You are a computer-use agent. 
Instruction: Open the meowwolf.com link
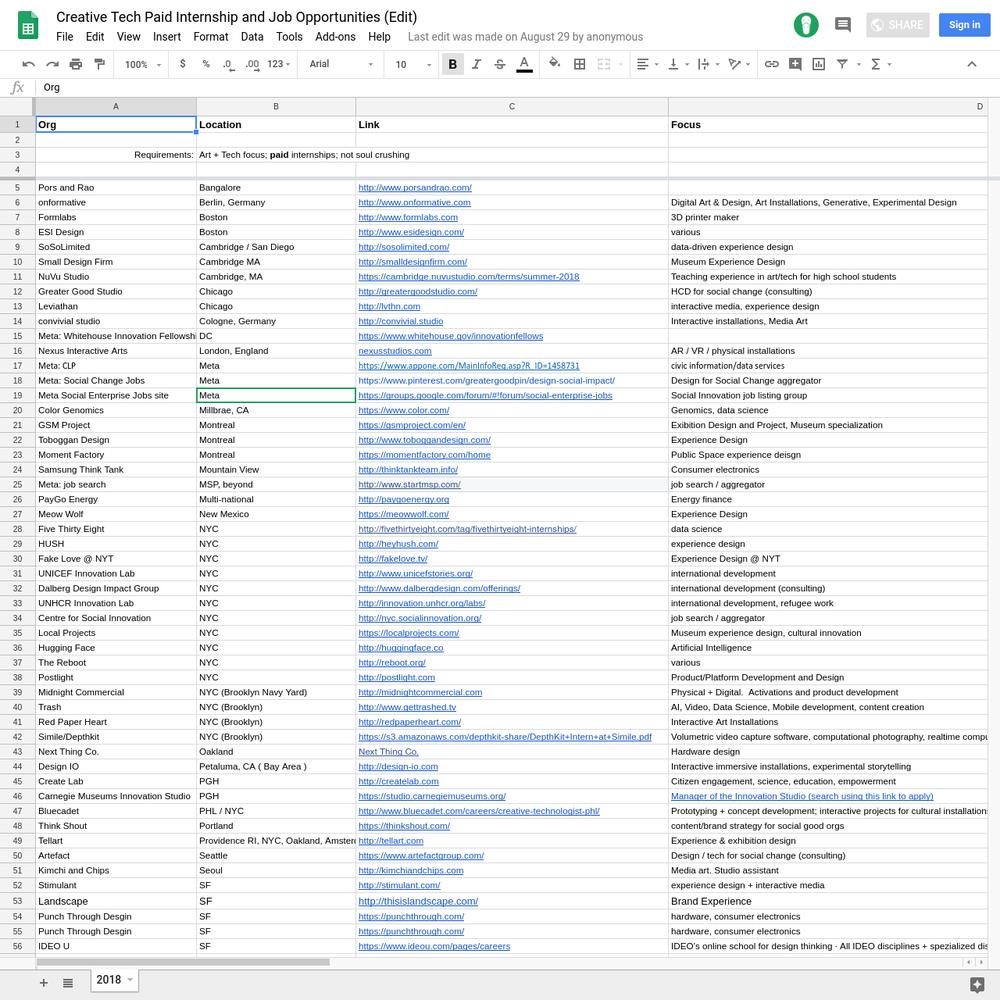(404, 514)
